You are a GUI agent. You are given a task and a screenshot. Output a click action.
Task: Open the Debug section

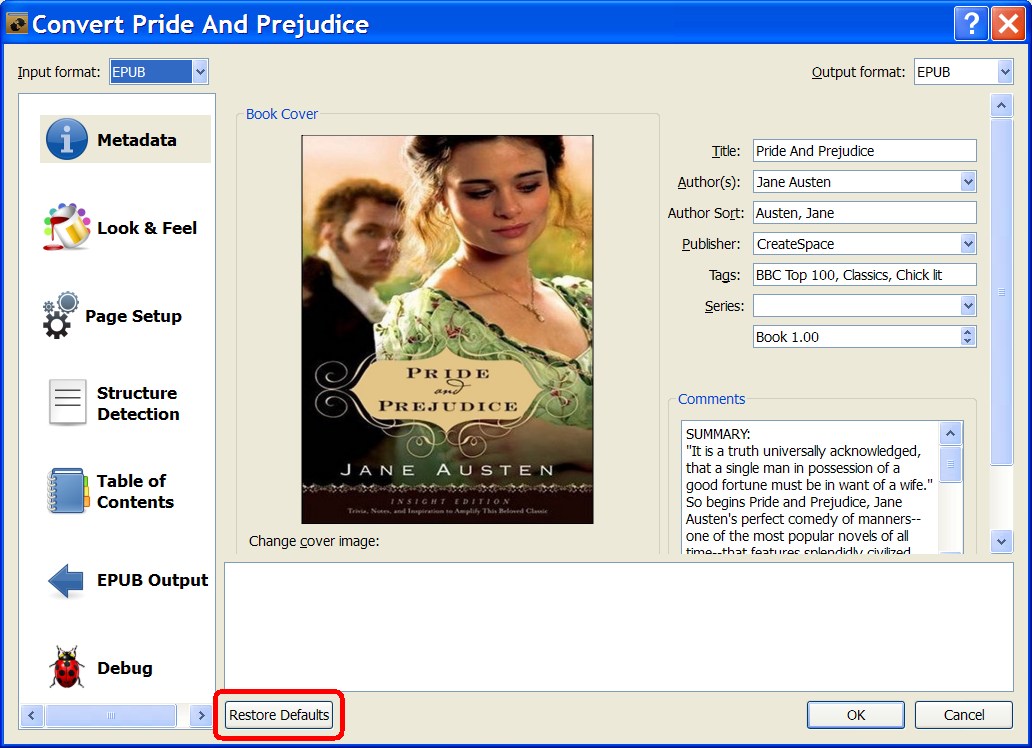125,668
